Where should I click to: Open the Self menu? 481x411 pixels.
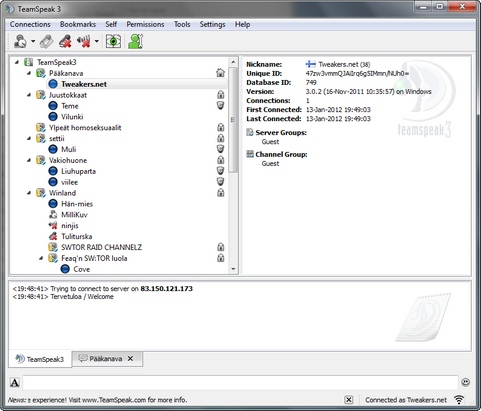coord(111,24)
